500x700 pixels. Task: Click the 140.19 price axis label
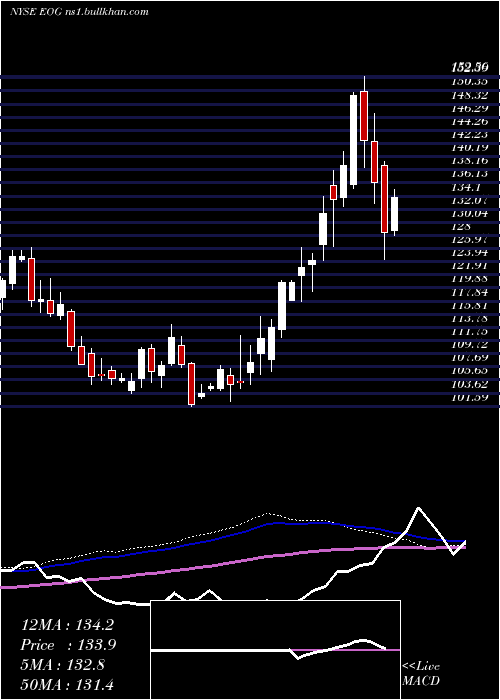pyautogui.click(x=469, y=147)
